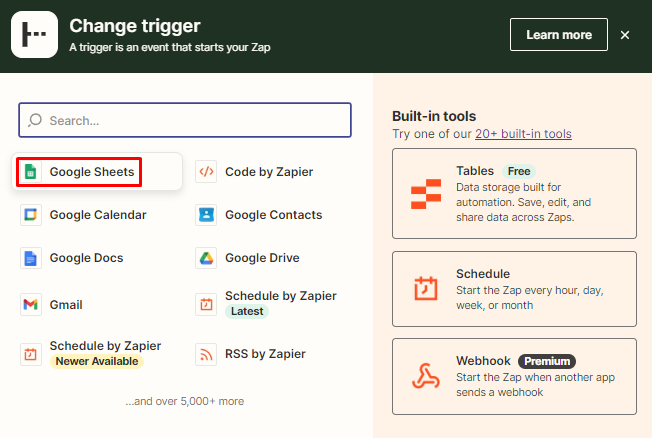652x438 pixels.
Task: Click the Schedule by Zapier Newer Available icon
Action: tap(31, 354)
